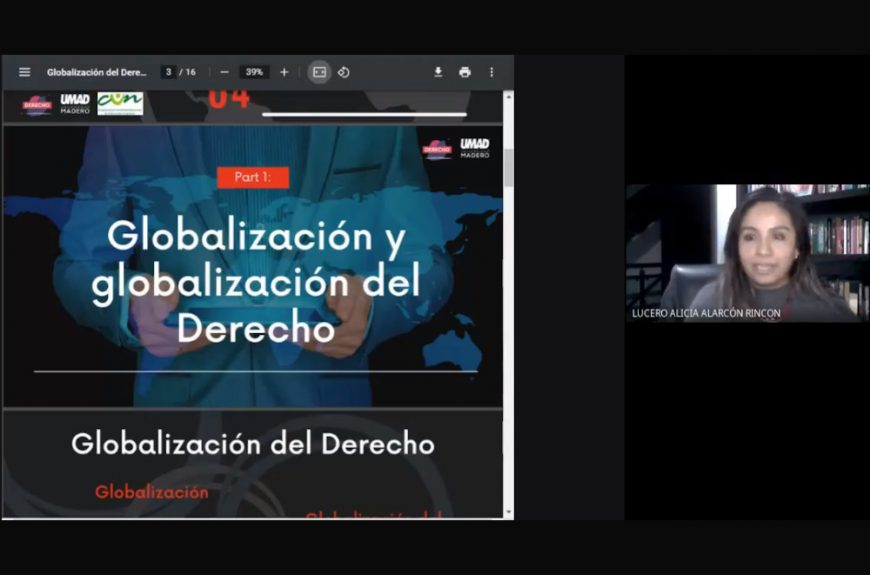
Task: Open the PDF sidebar hamburger menu
Action: [24, 72]
